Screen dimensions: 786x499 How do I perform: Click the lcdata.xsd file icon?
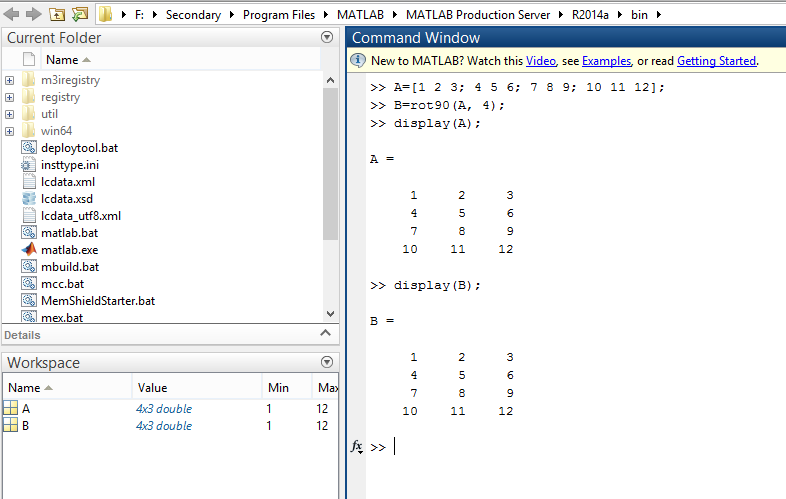point(29,199)
